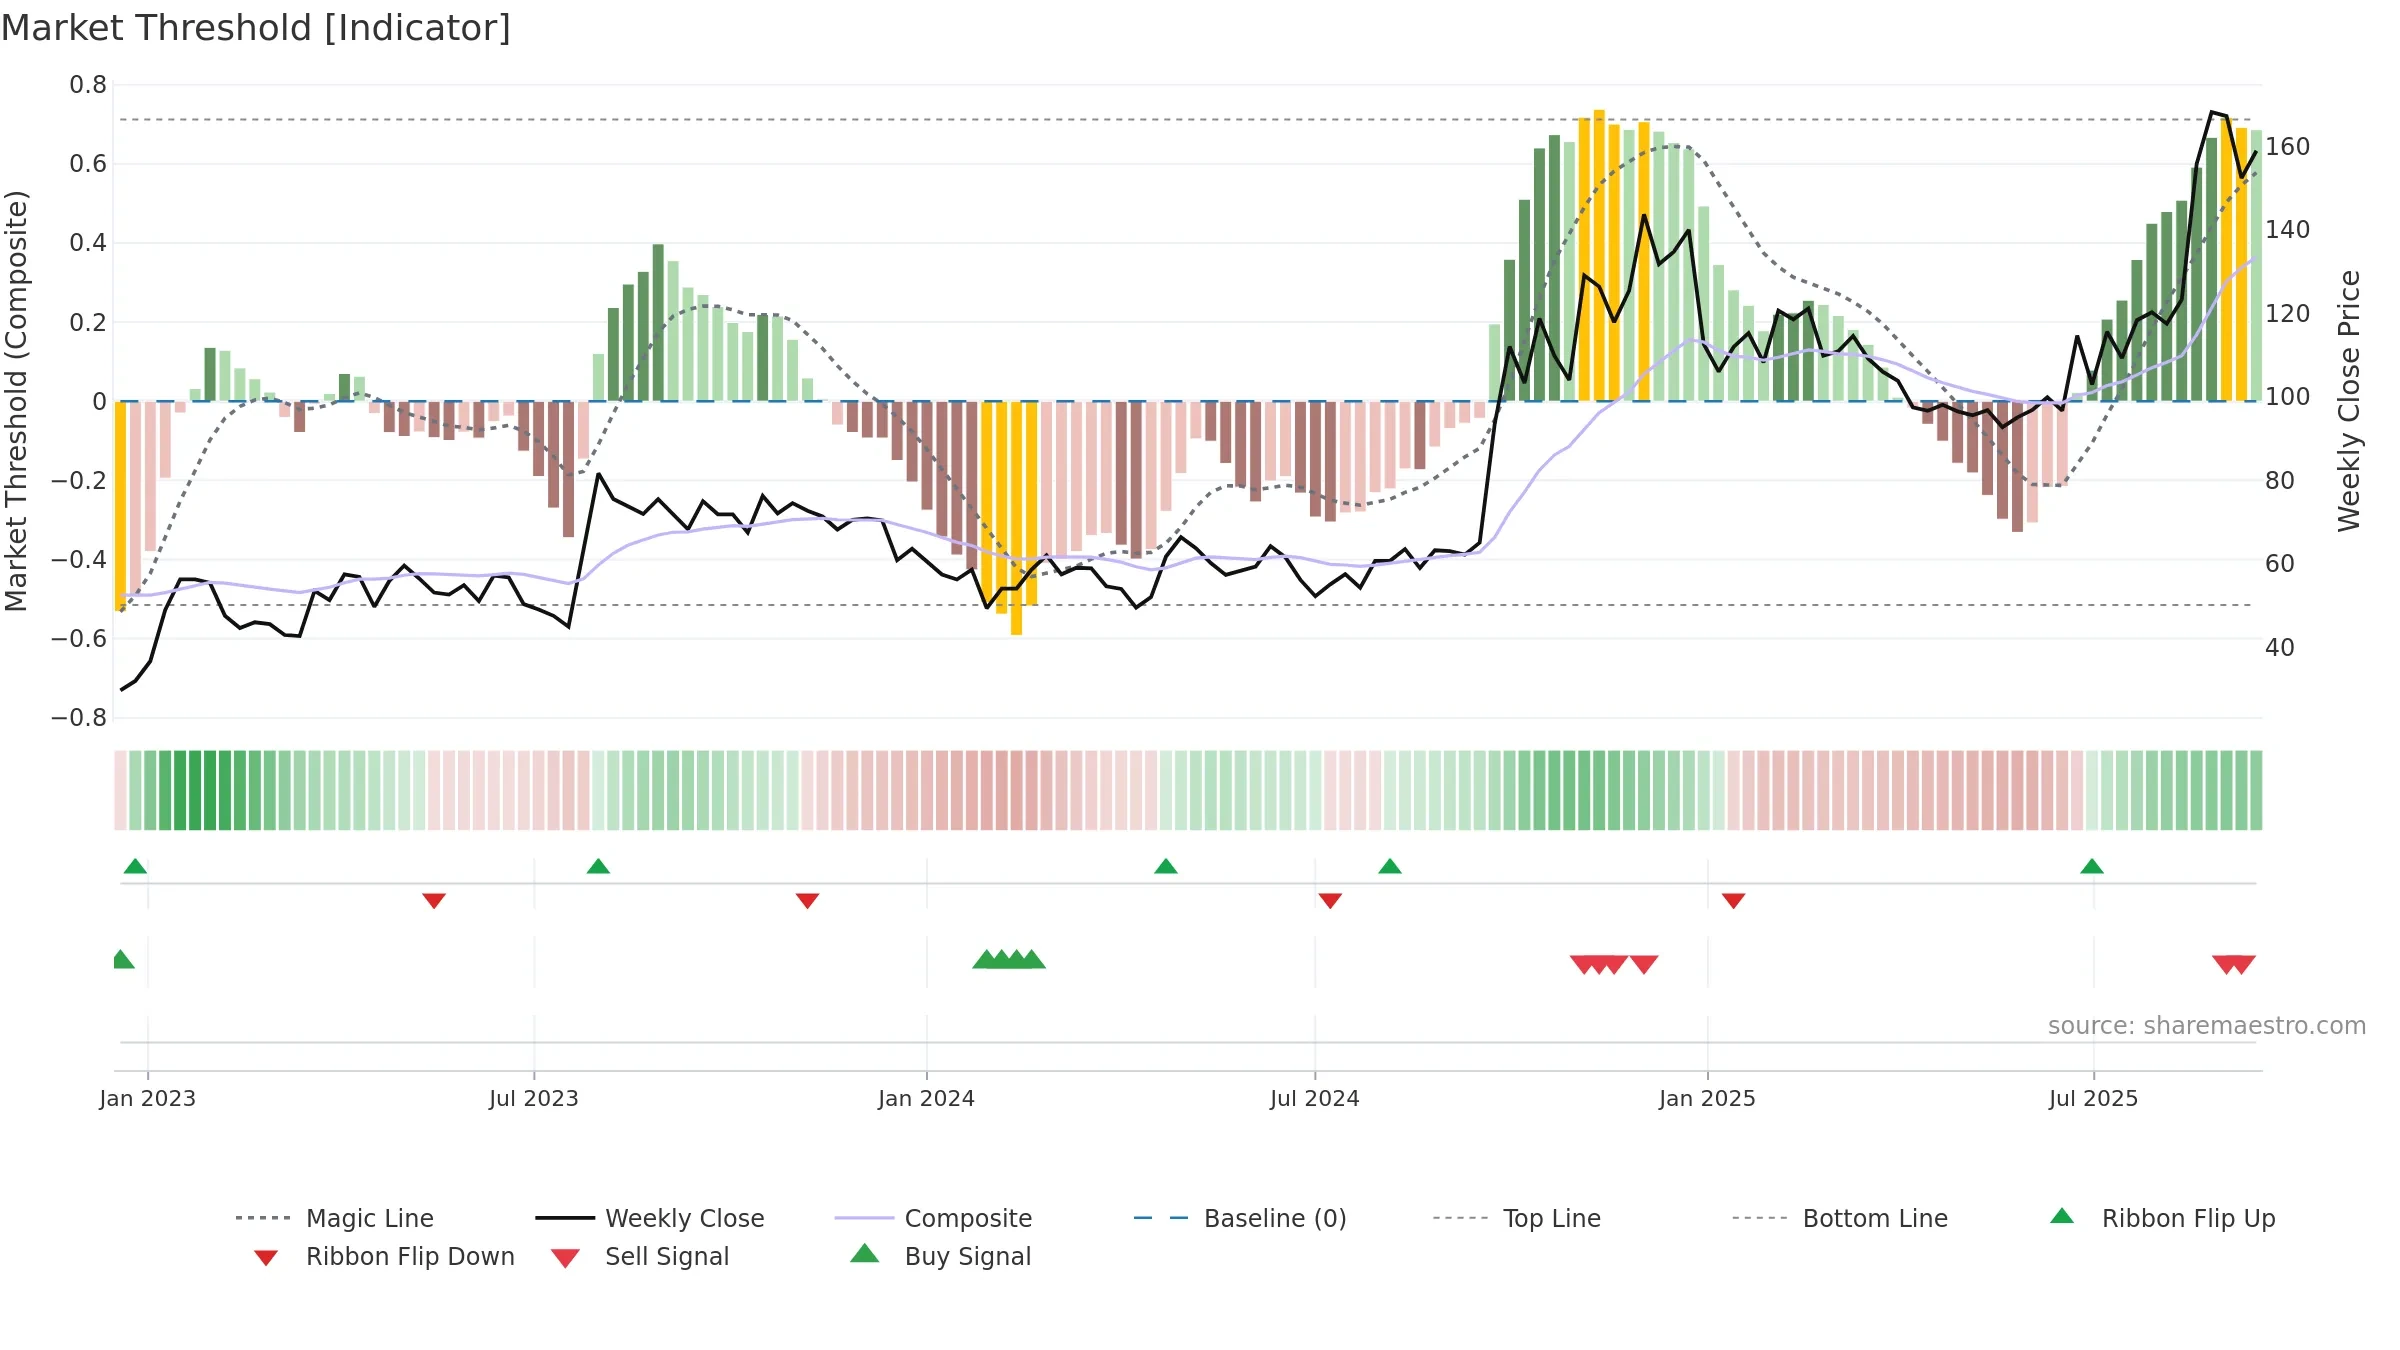
Task: Click the 40 tick on the right axis
Action: (x=2280, y=648)
